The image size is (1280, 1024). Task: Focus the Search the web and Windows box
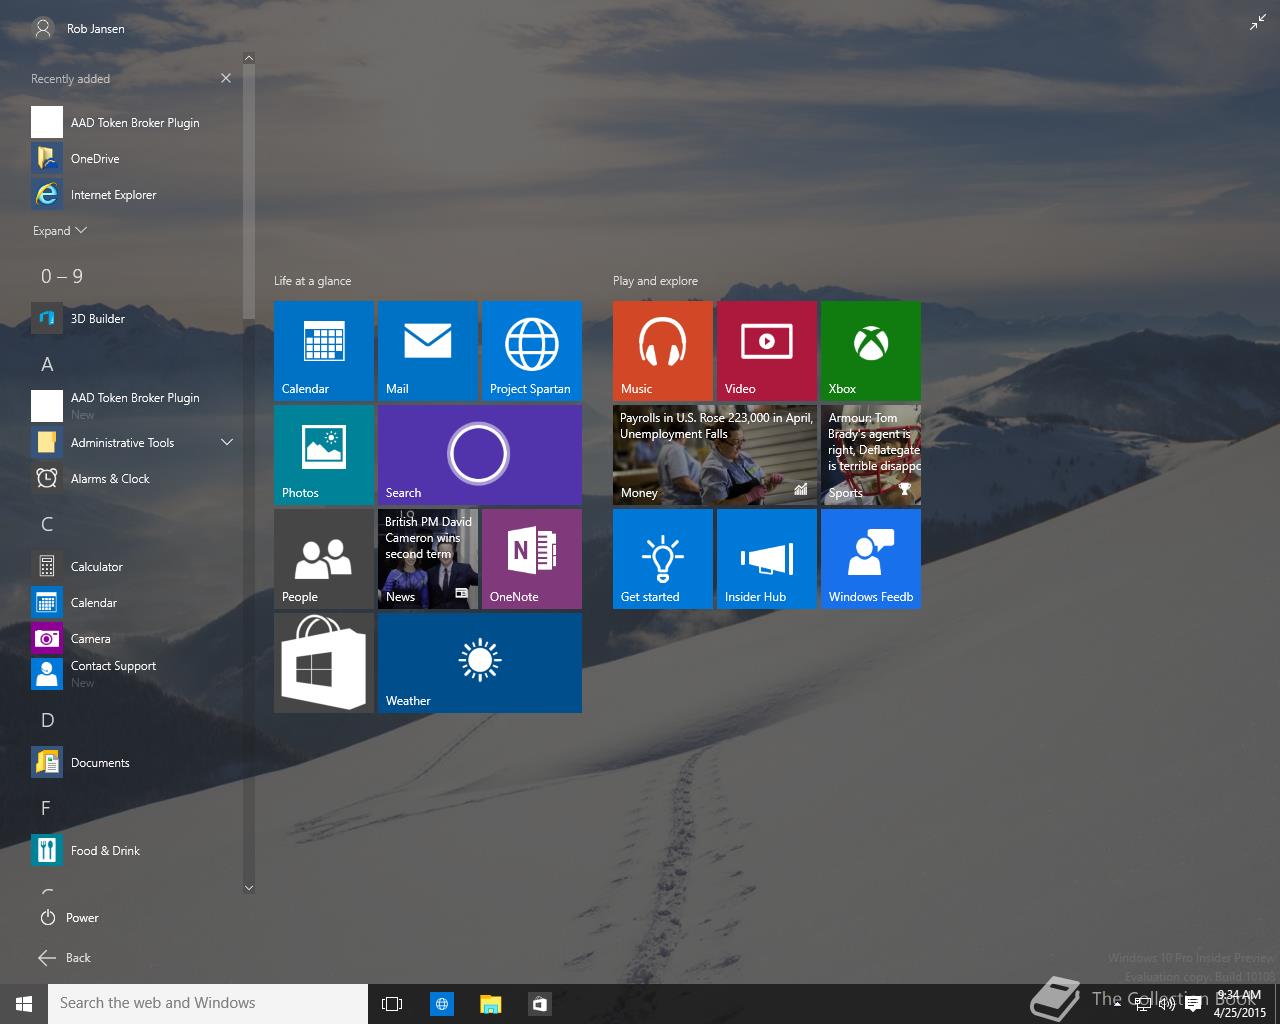coord(208,1003)
